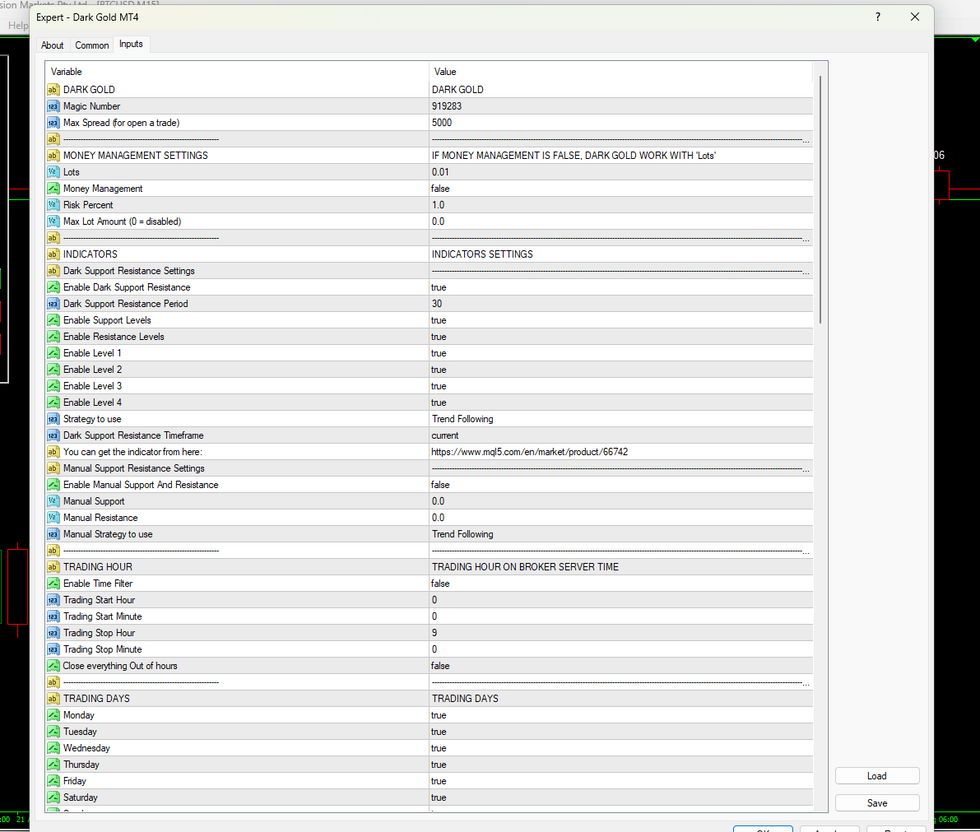Viewport: 980px width, 832px height.
Task: Click the icon beside TRADING HOUR variable
Action: [53, 567]
